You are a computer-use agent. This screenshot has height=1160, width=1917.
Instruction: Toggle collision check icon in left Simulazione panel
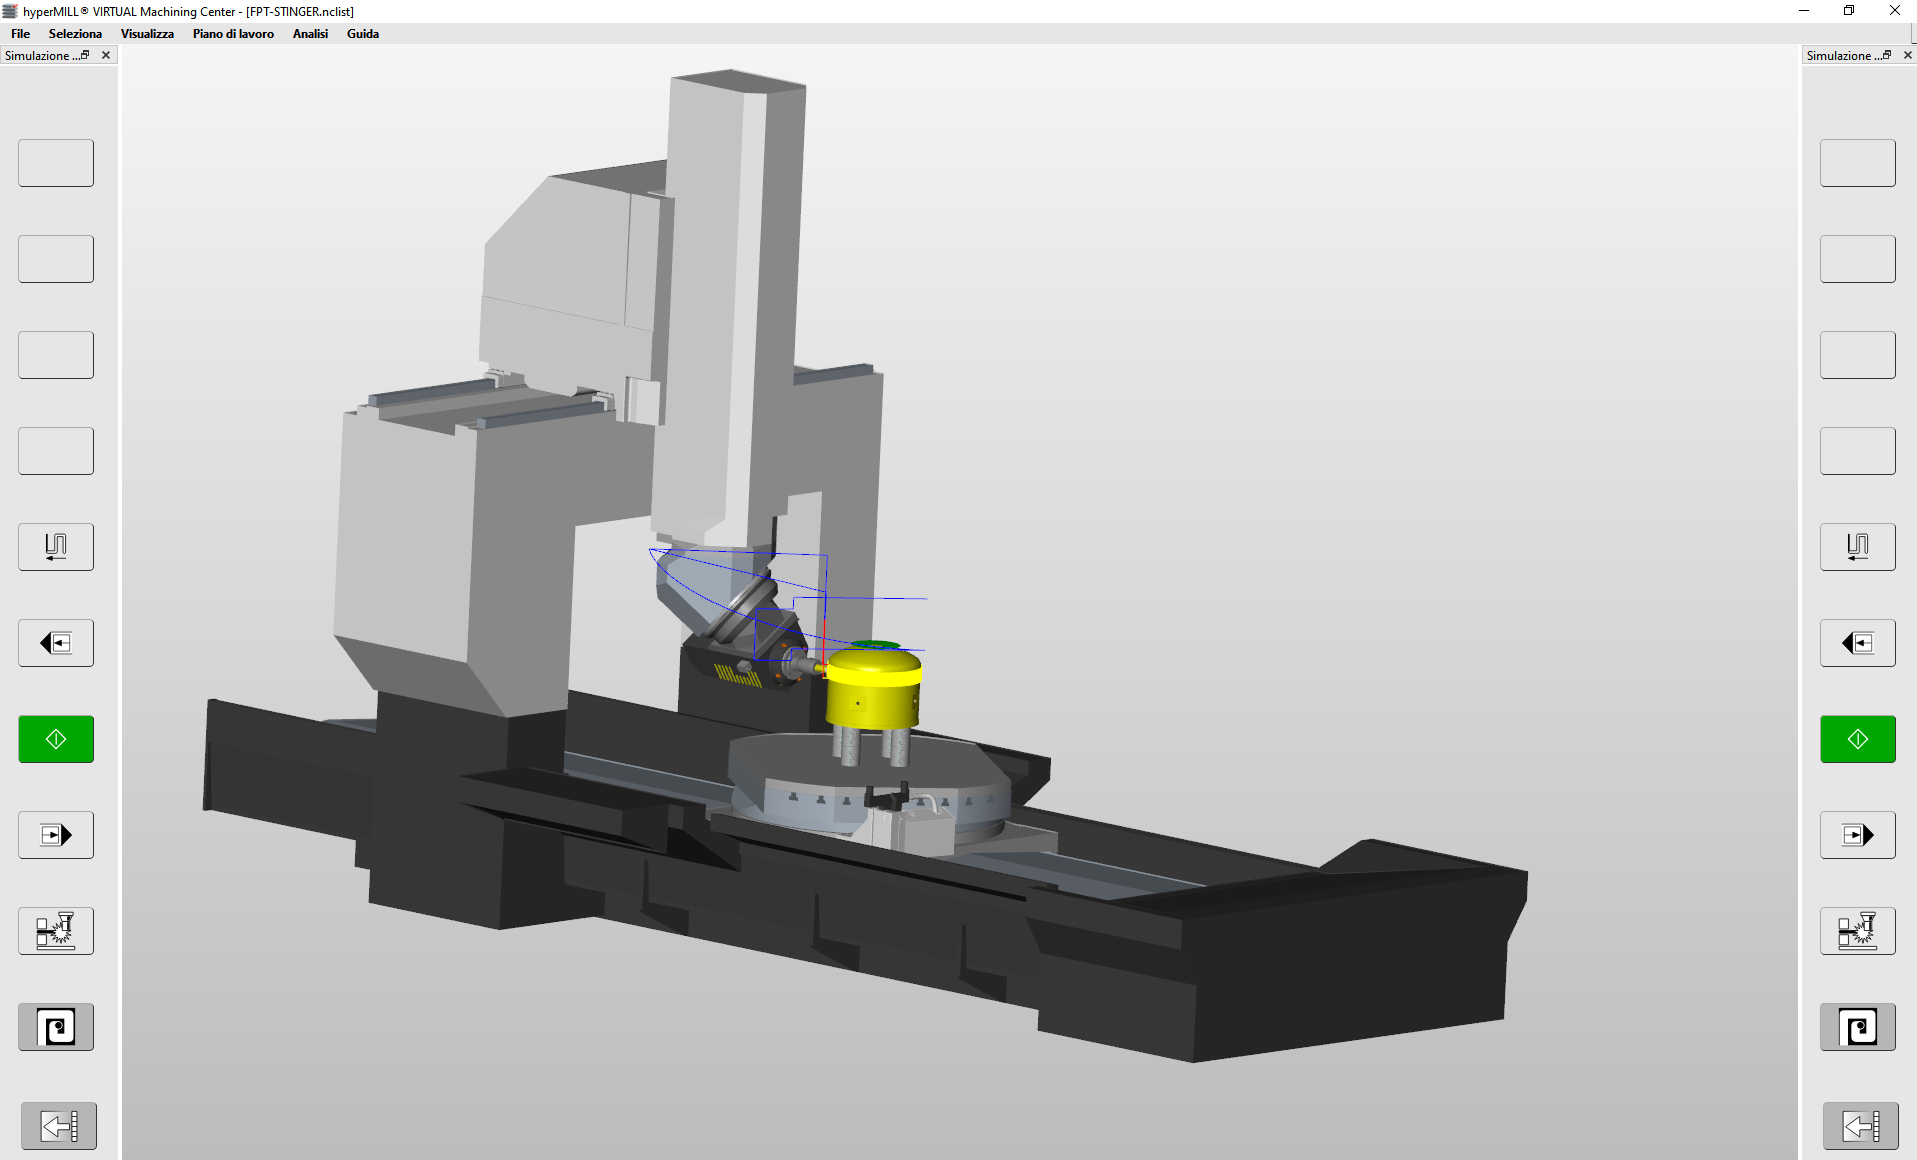pyautogui.click(x=56, y=931)
